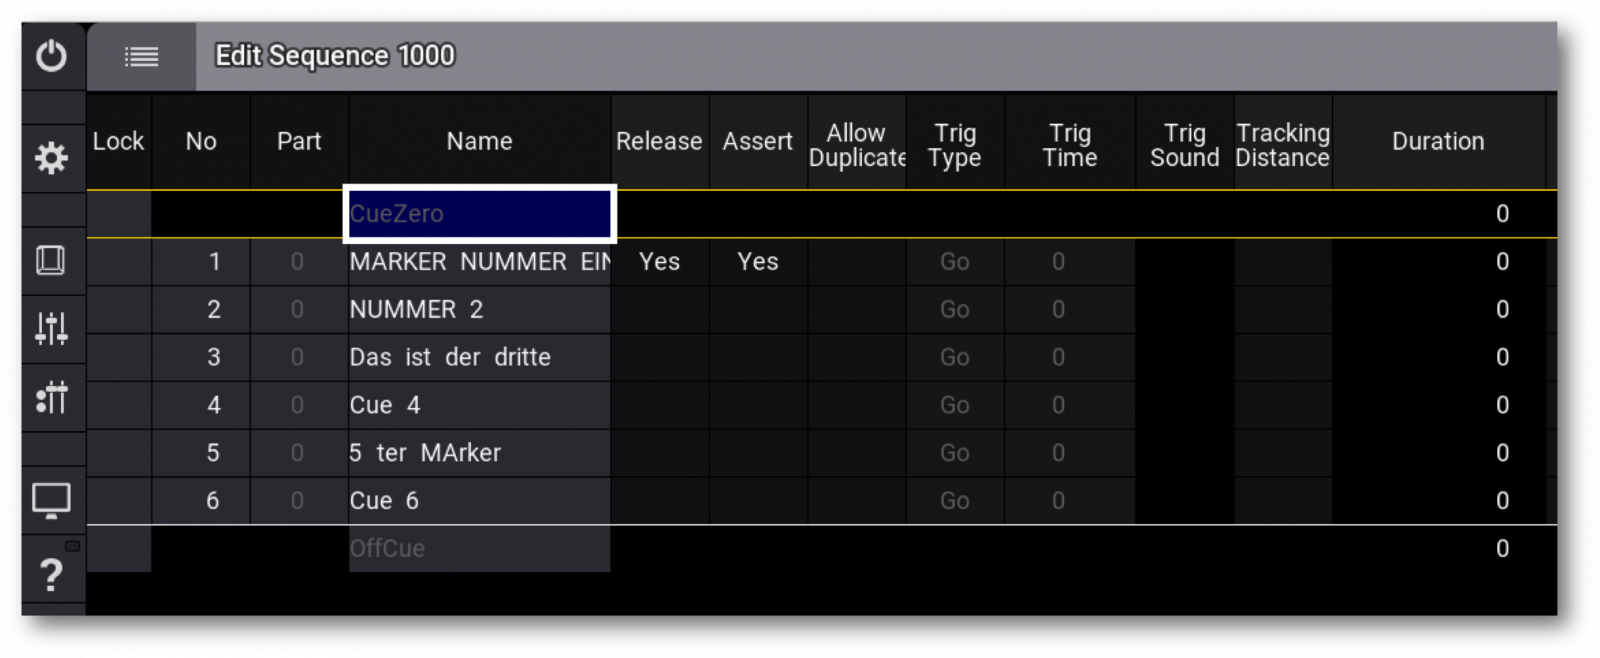The height and width of the screenshot is (658, 1600).
Task: Click the Duration column header
Action: 1437,142
